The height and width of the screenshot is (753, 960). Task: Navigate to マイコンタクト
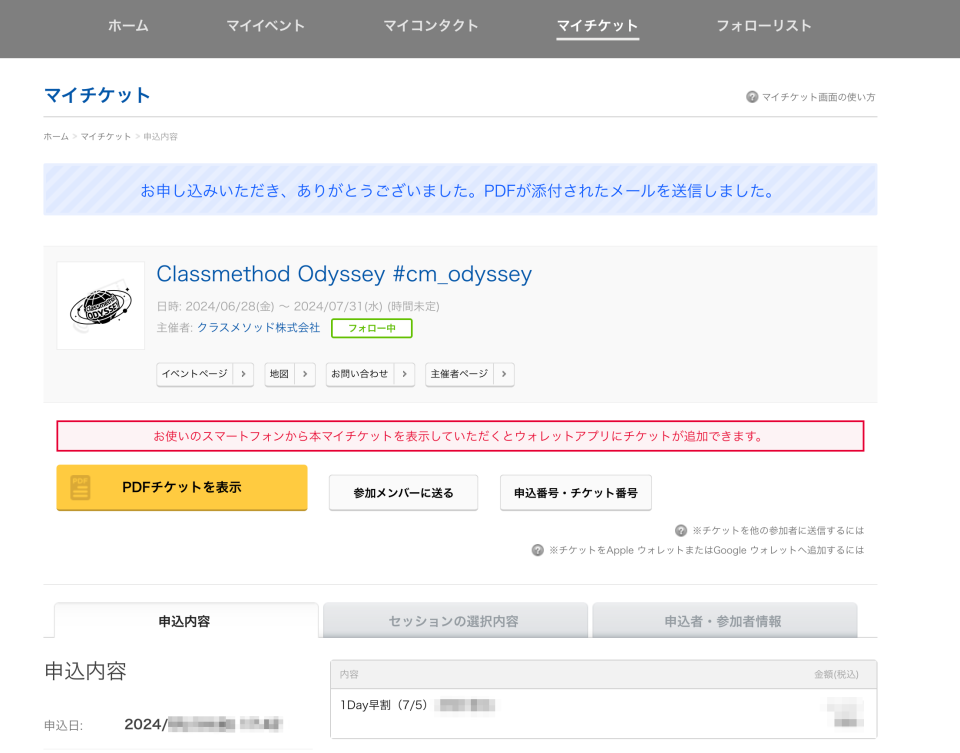click(x=431, y=26)
